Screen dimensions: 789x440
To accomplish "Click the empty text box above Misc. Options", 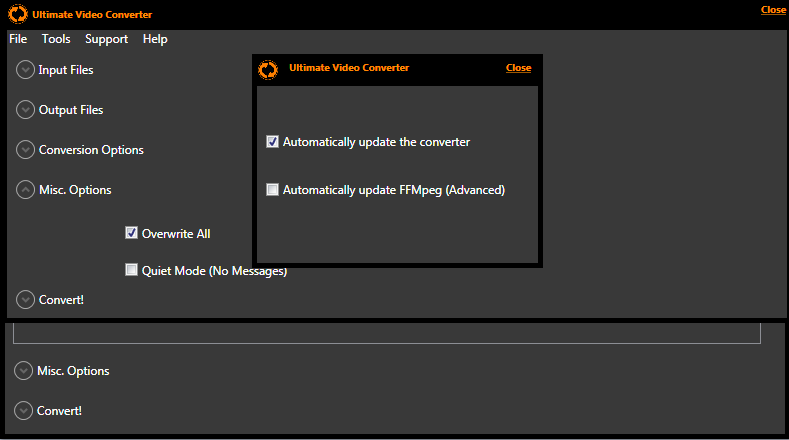I will (386, 333).
